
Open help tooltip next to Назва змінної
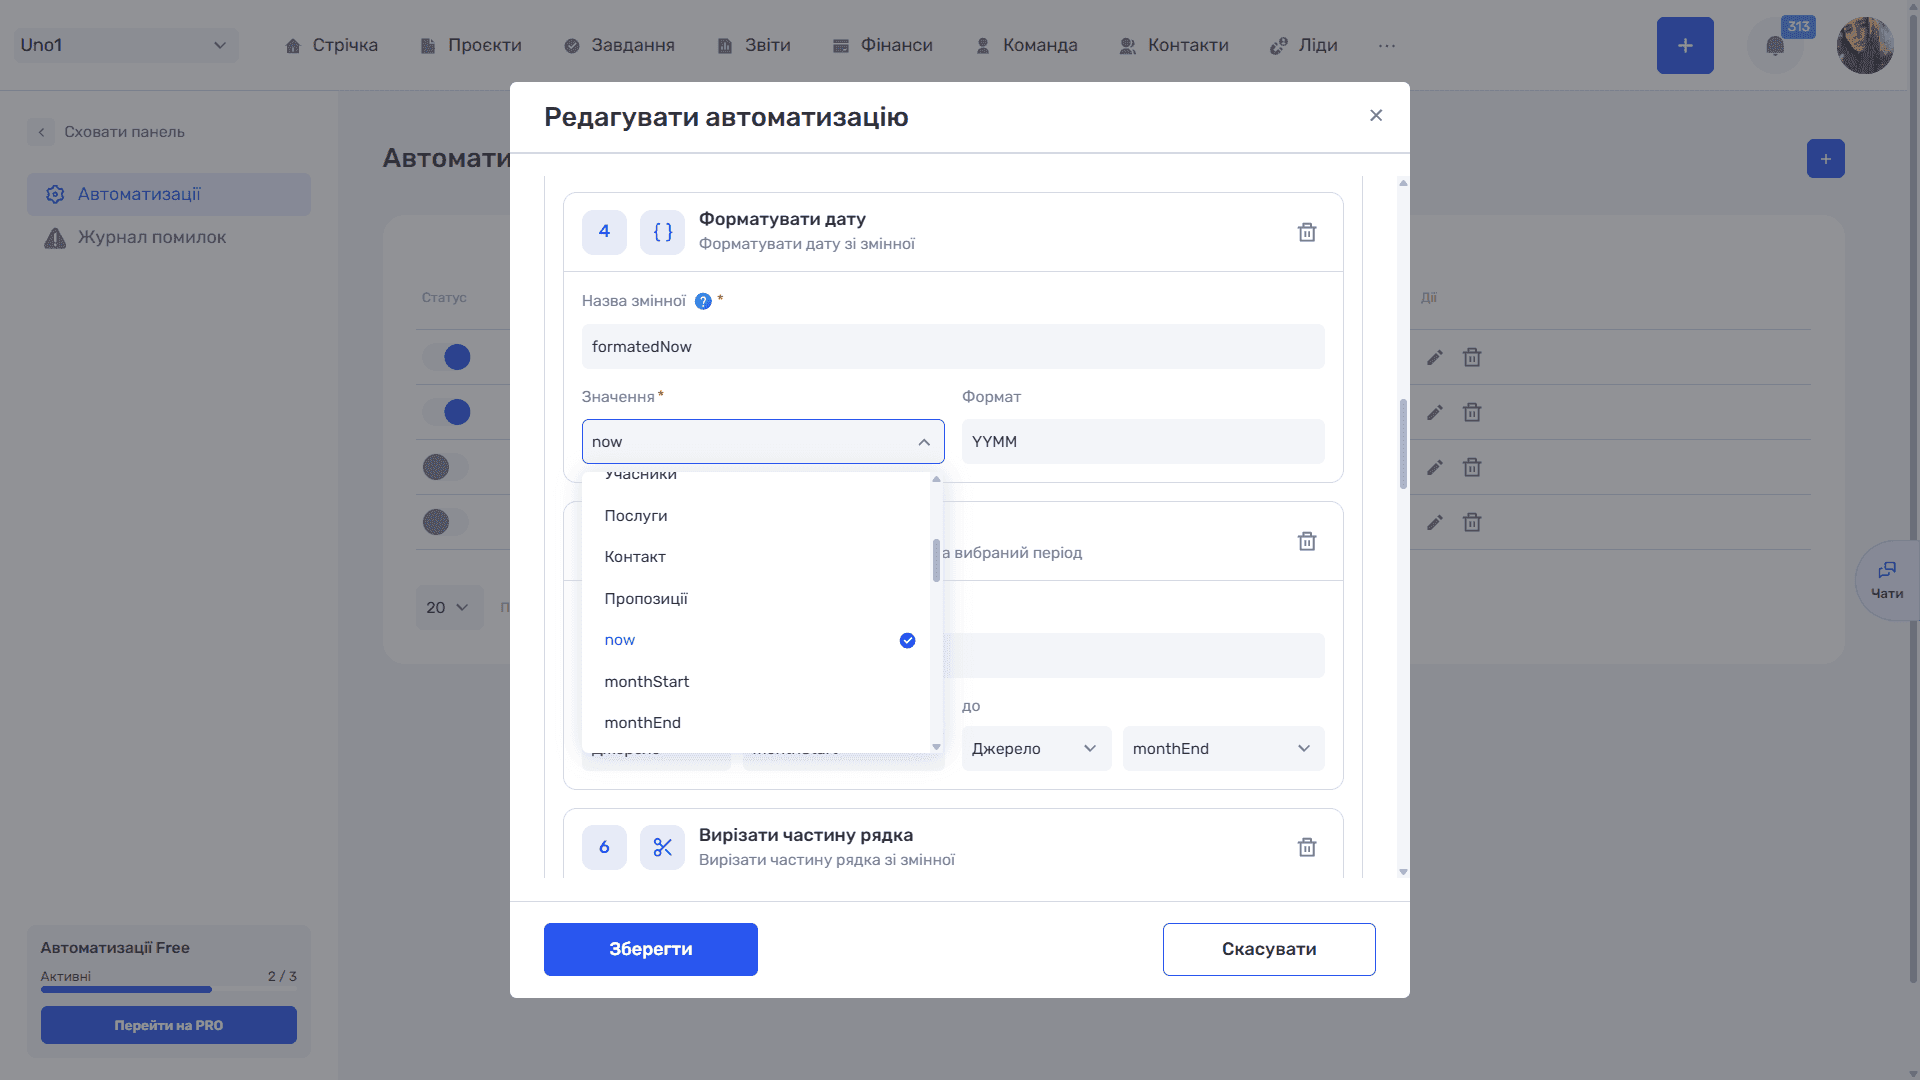(703, 301)
